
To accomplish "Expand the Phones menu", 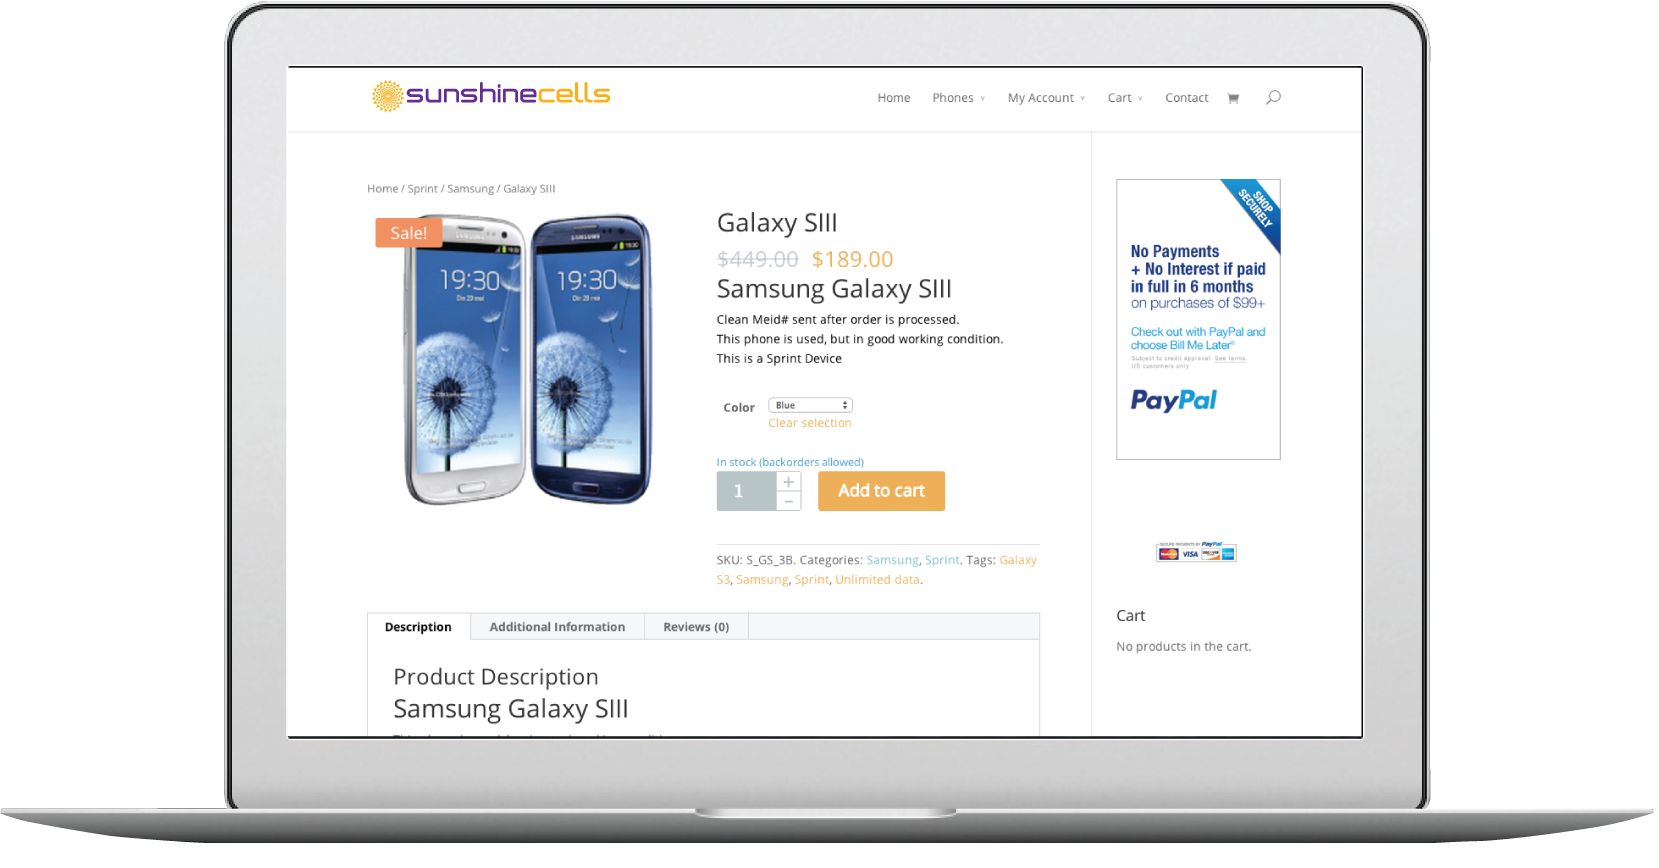I will coord(958,98).
